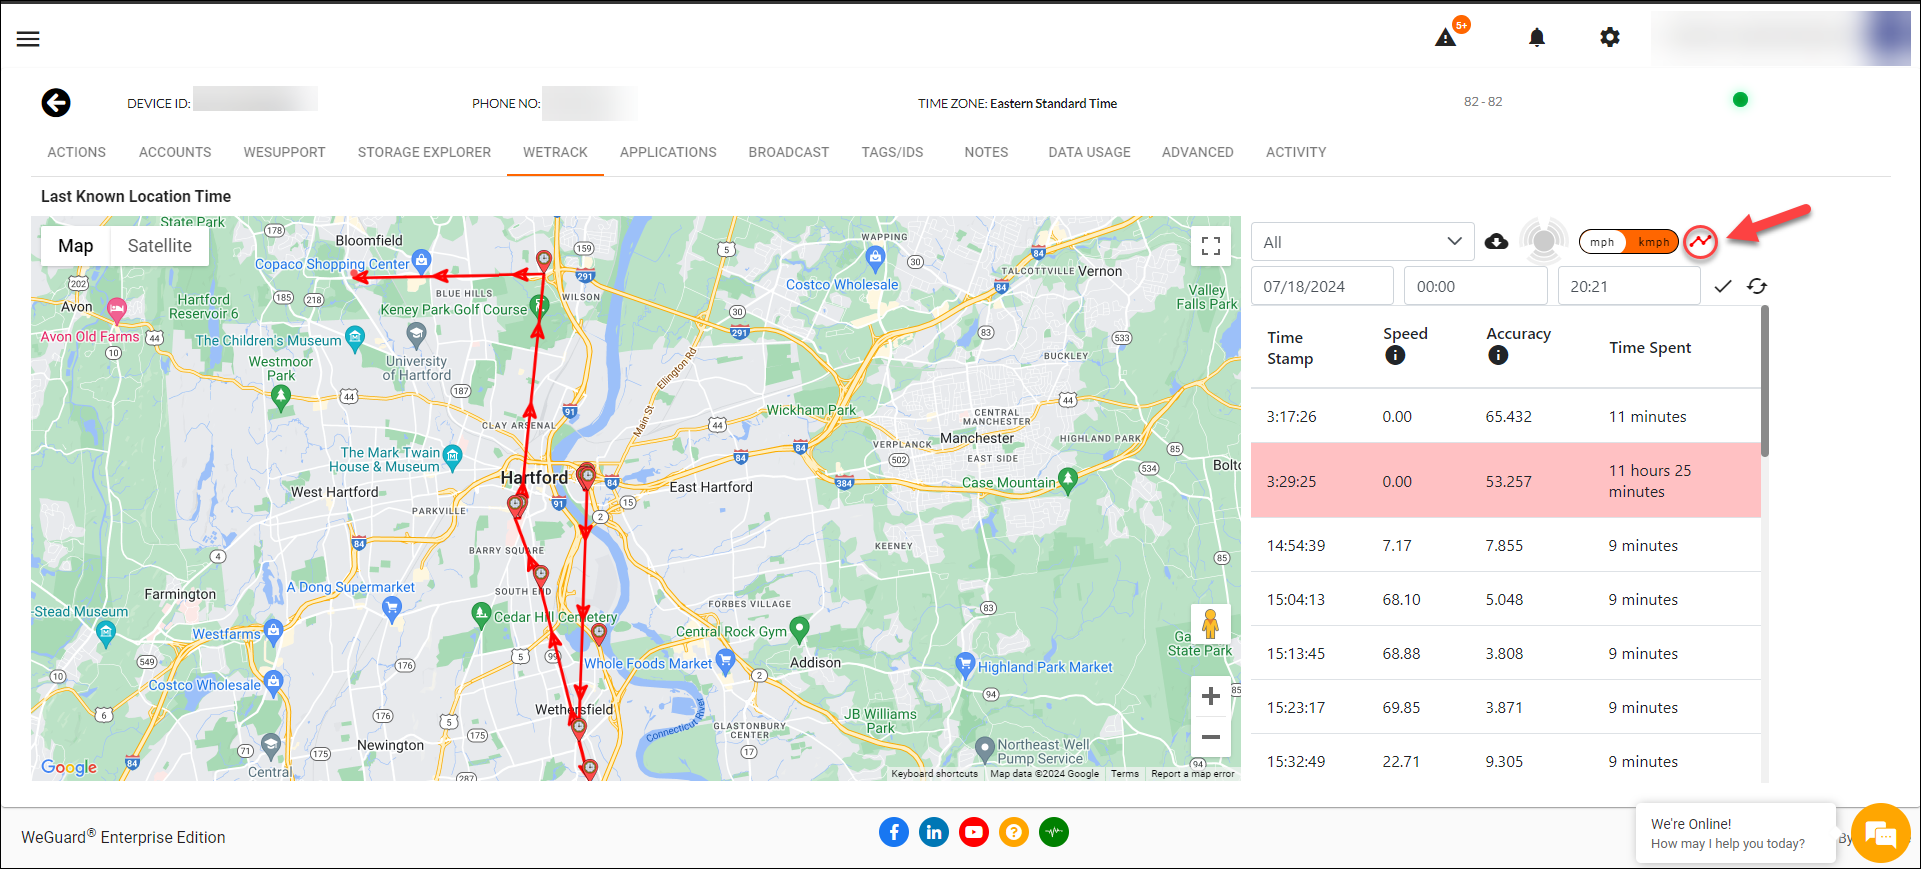Open the hamburger navigation menu
This screenshot has width=1921, height=869.
tap(28, 39)
